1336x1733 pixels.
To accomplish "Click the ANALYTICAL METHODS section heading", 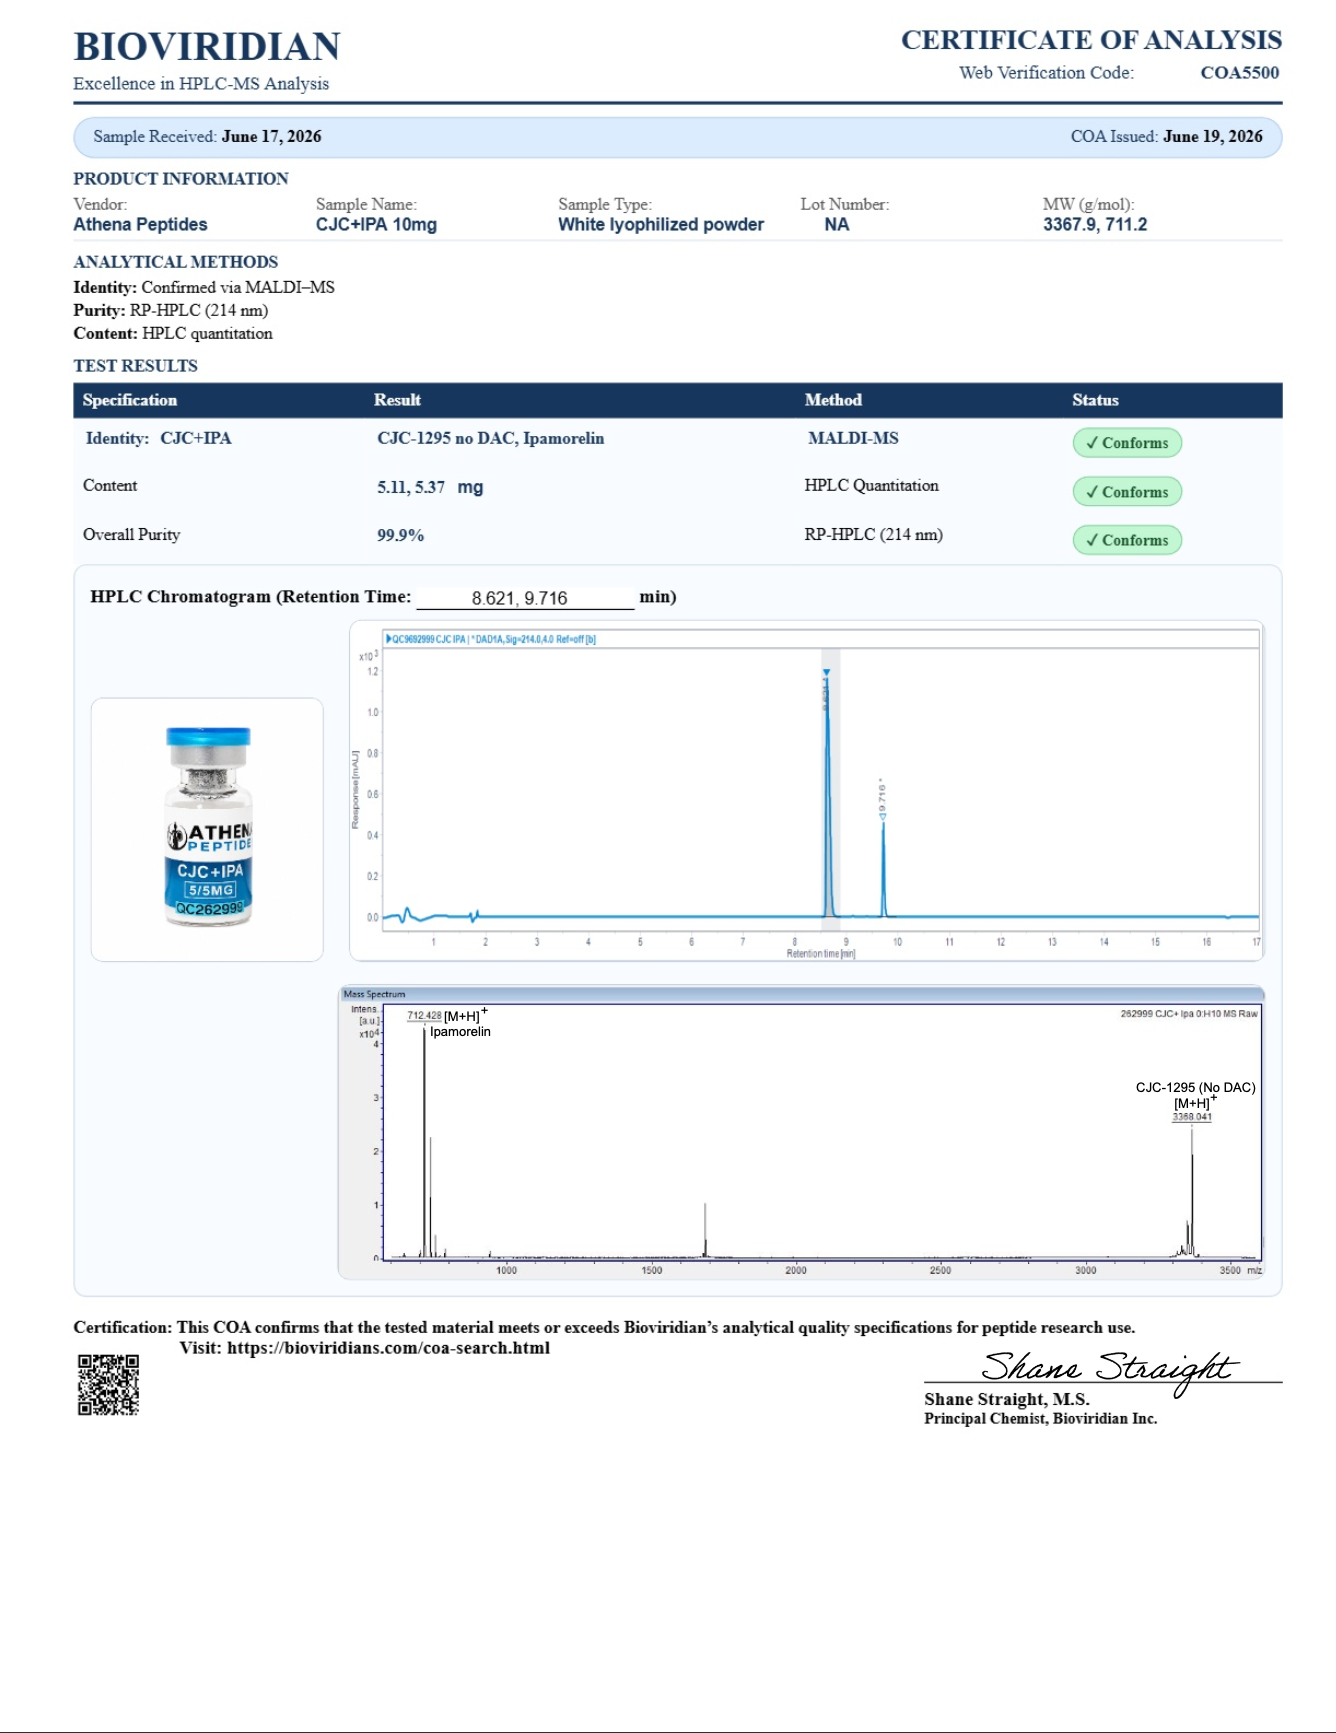I will 176,262.
